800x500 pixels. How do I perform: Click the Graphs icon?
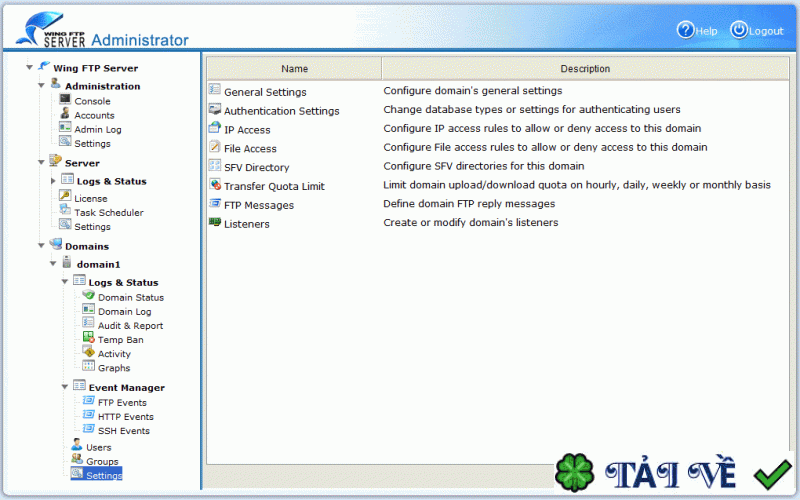point(89,366)
